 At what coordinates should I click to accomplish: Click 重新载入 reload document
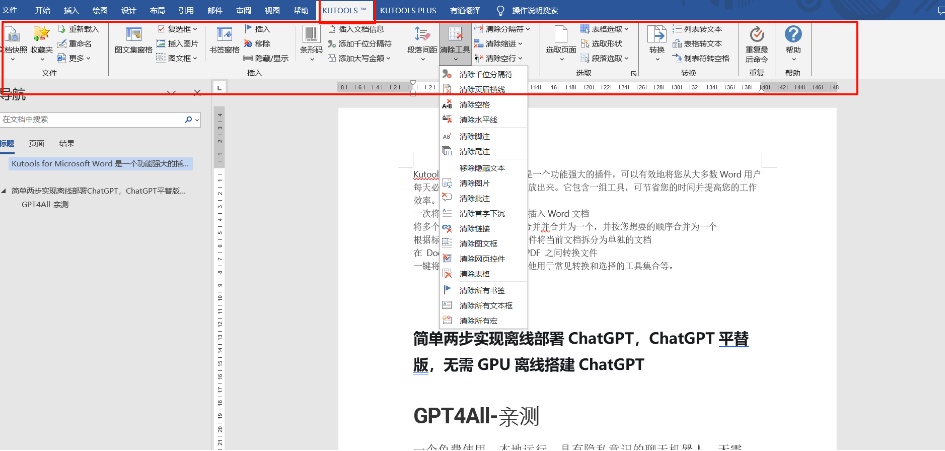78,28
